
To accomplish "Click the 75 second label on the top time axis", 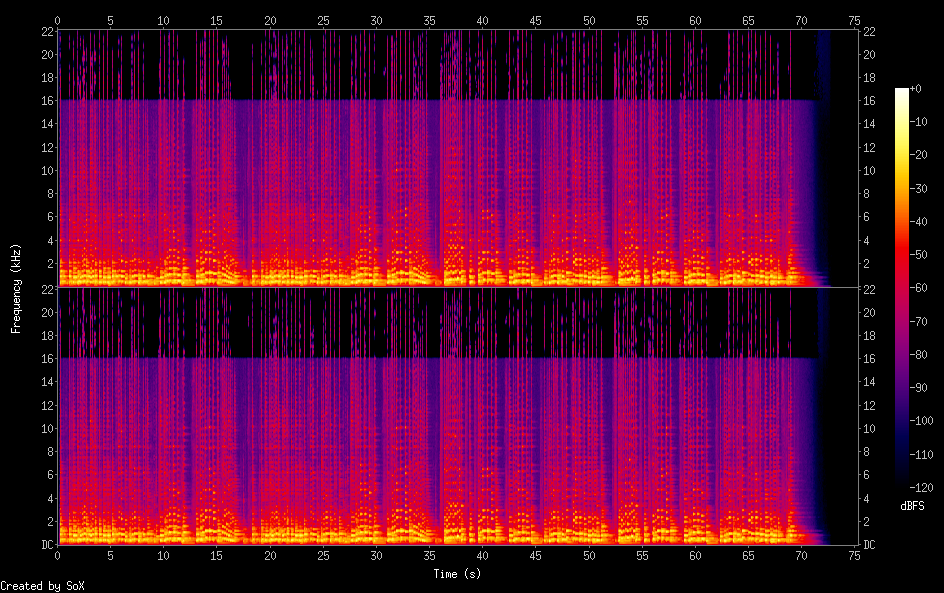I will coord(854,20).
